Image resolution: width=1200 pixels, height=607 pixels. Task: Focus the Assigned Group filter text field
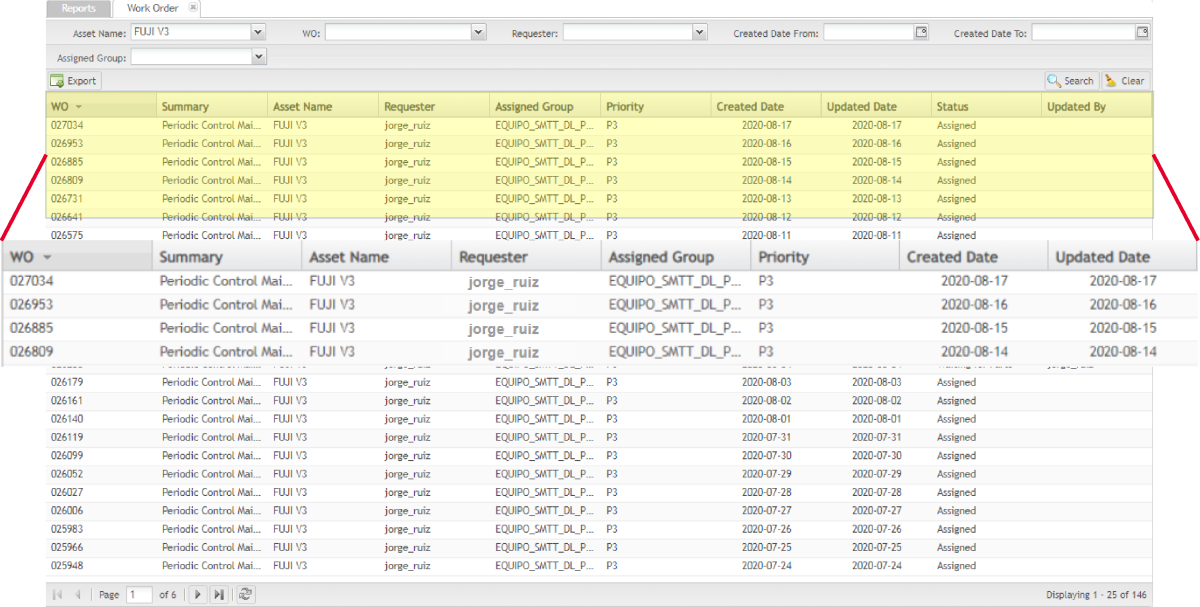point(191,58)
